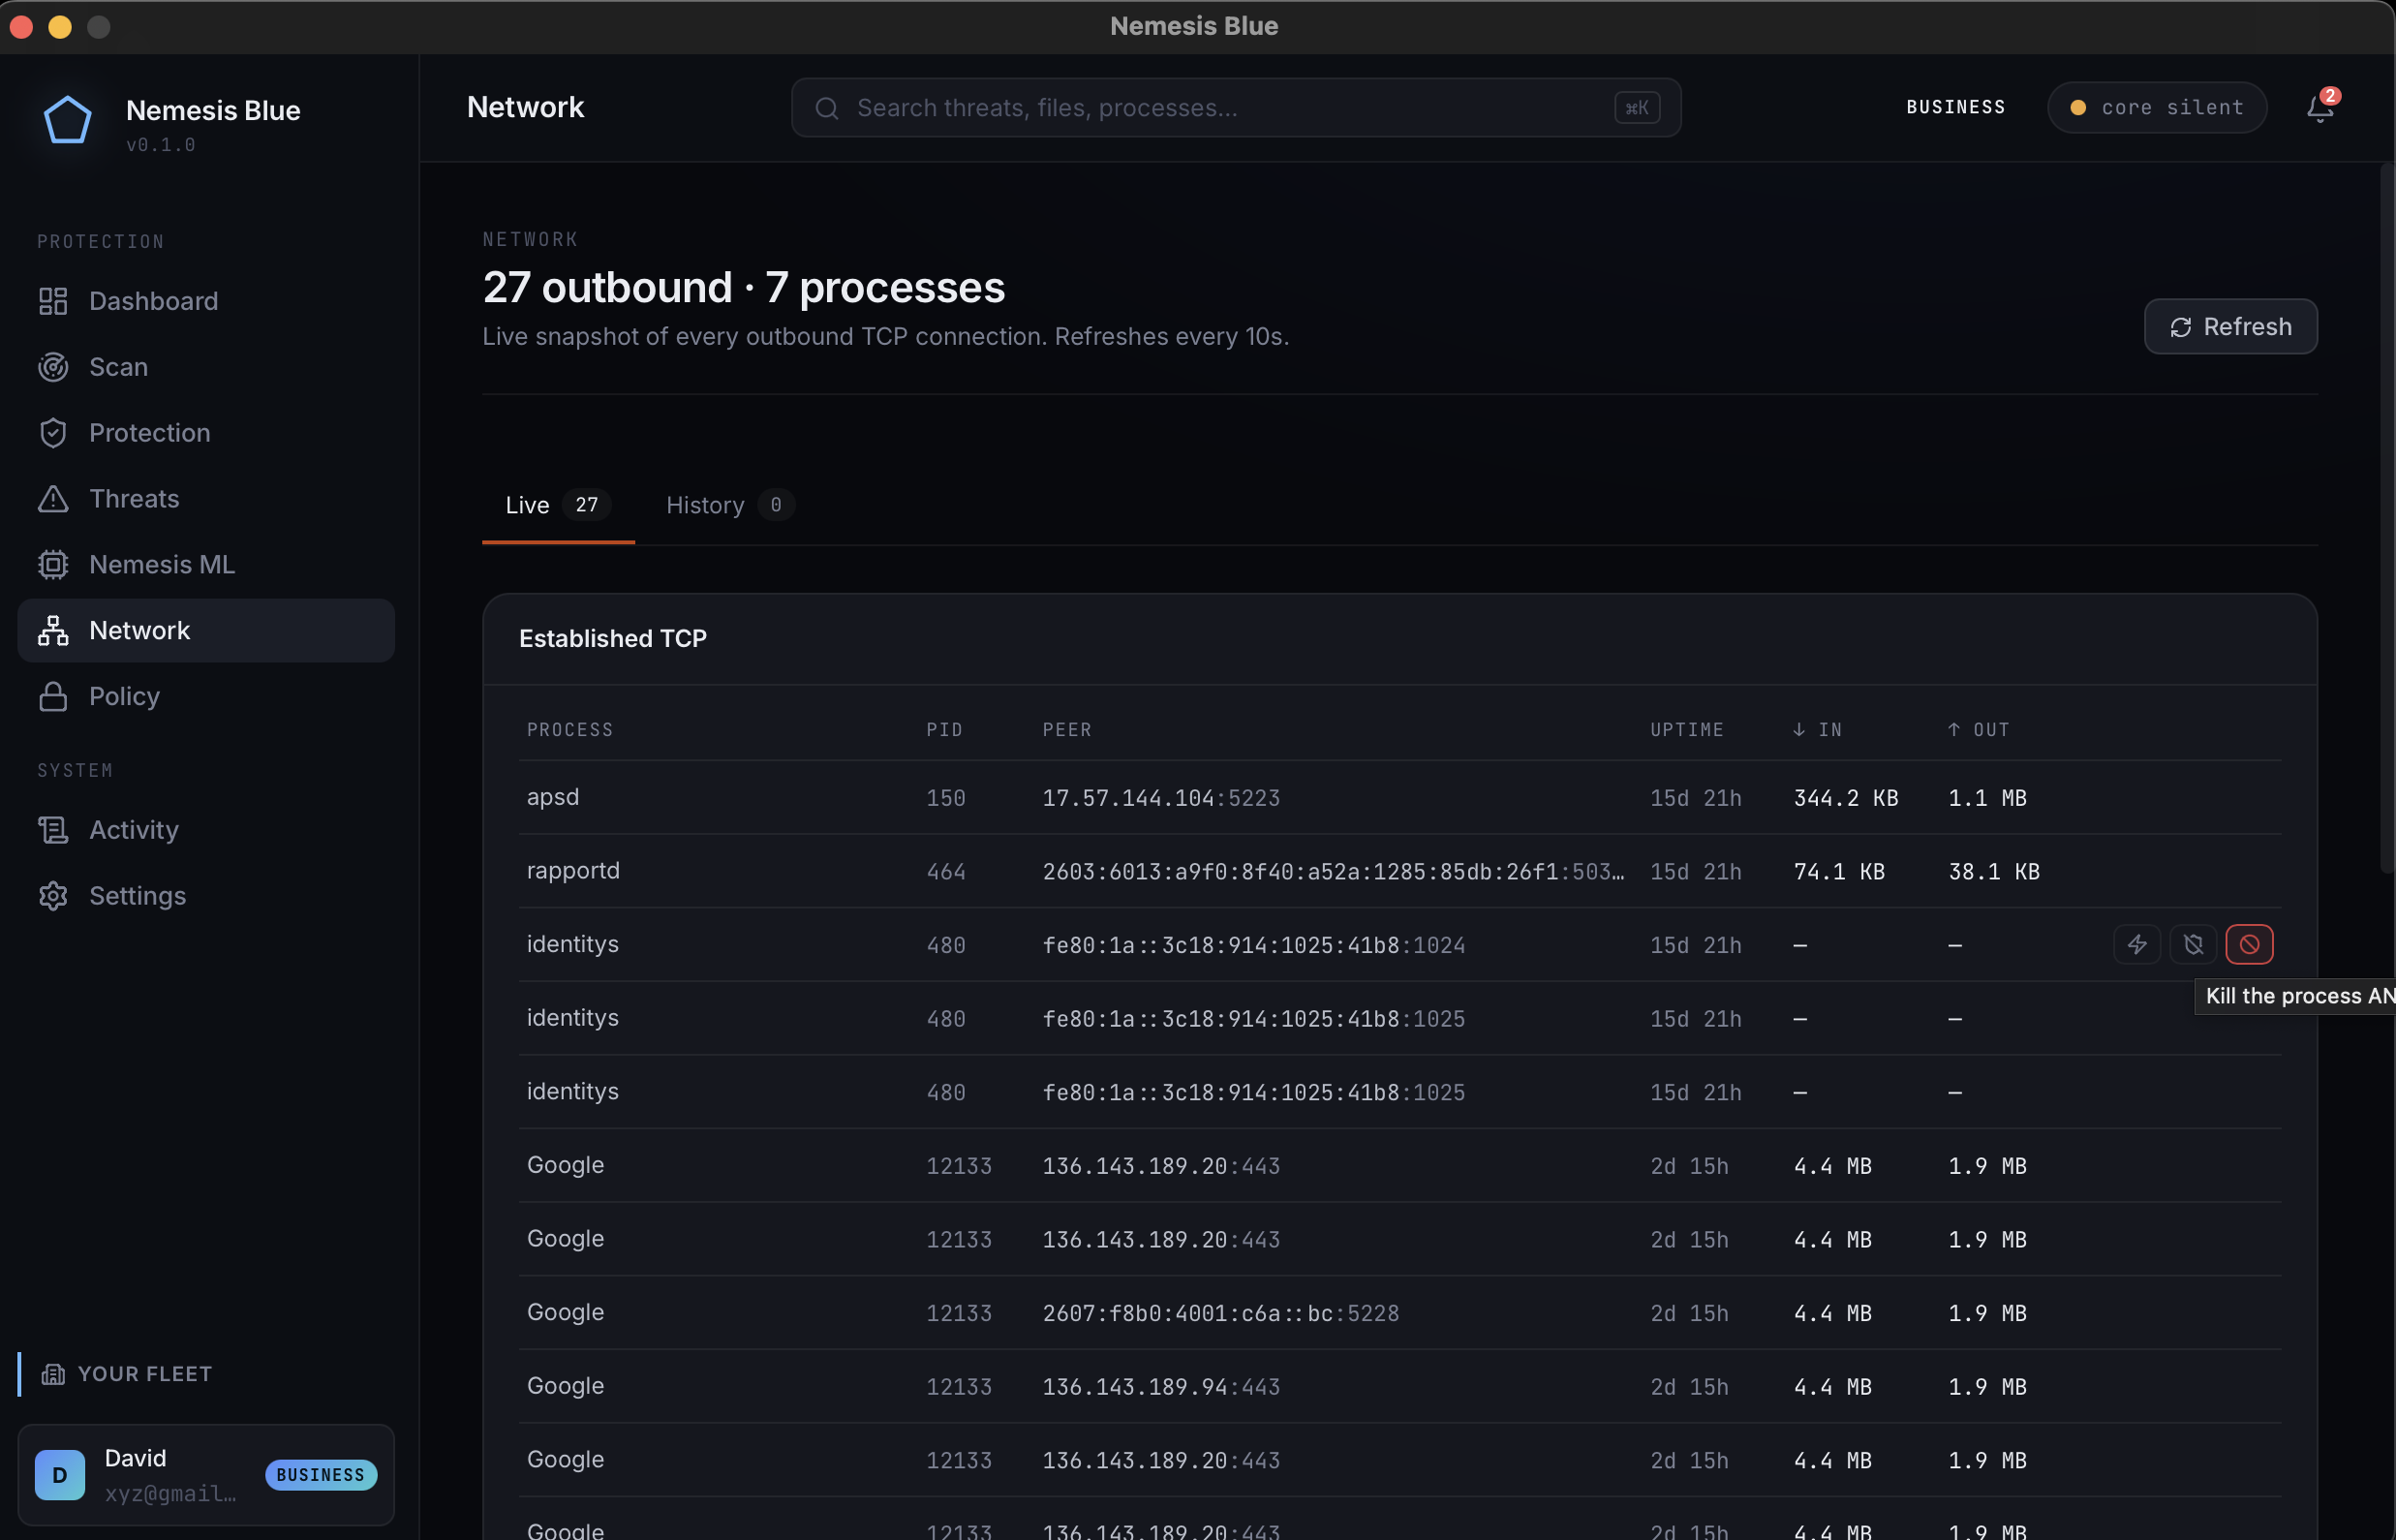Click the BUSINESS label in top bar
2396x1540 pixels.
(x=1955, y=107)
